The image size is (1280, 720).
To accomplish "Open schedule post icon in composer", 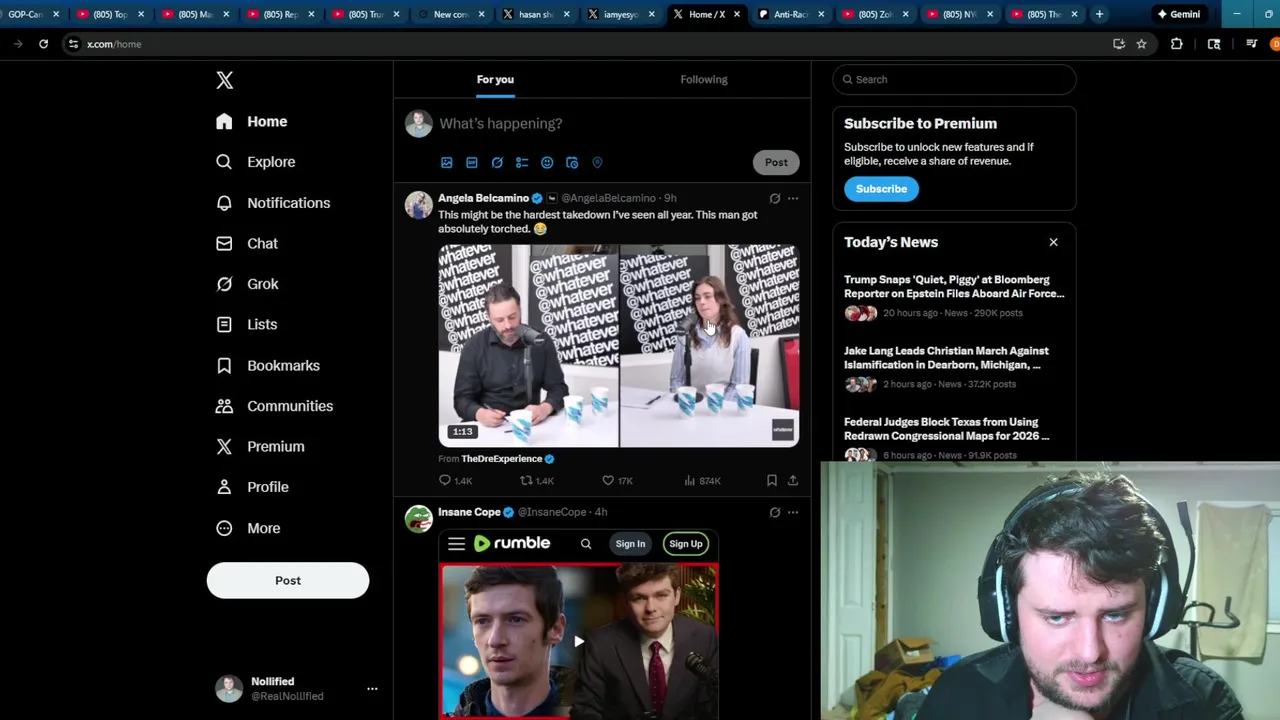I will click(572, 162).
